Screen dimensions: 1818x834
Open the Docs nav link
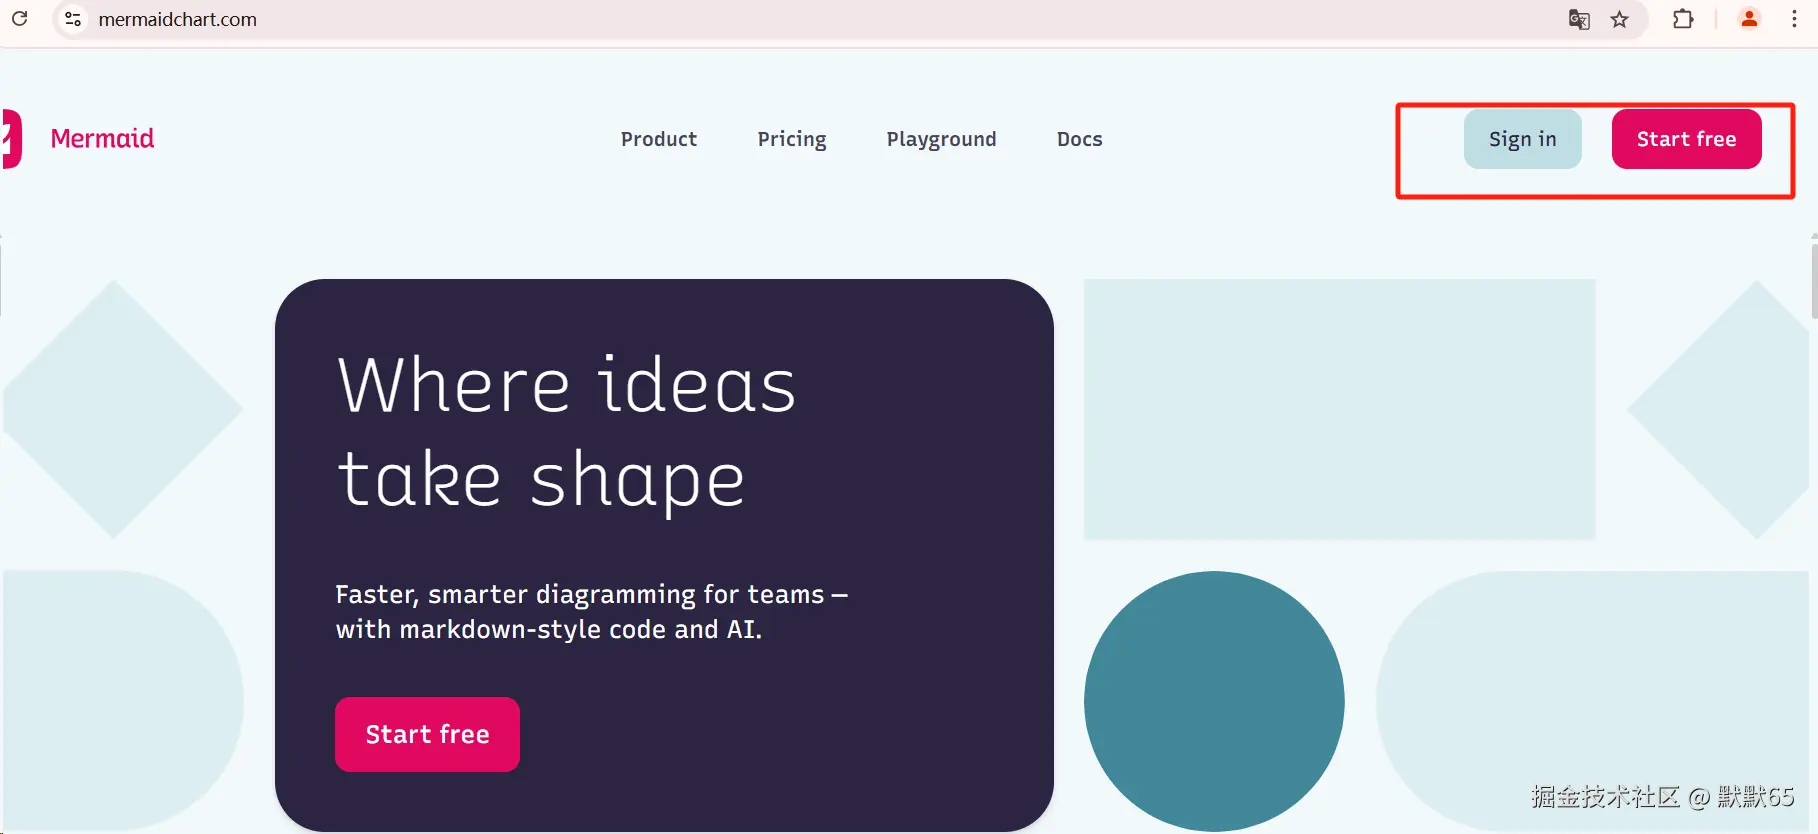coord(1079,139)
